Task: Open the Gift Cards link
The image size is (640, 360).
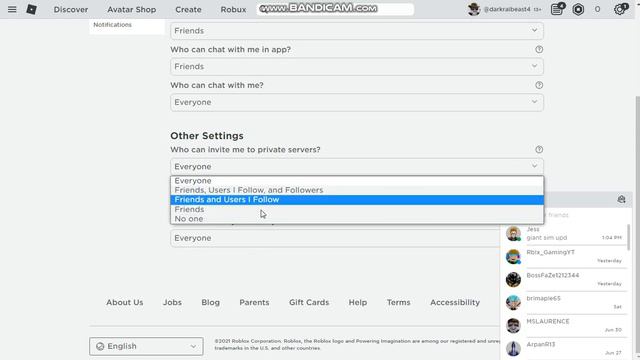Action: pos(309,302)
